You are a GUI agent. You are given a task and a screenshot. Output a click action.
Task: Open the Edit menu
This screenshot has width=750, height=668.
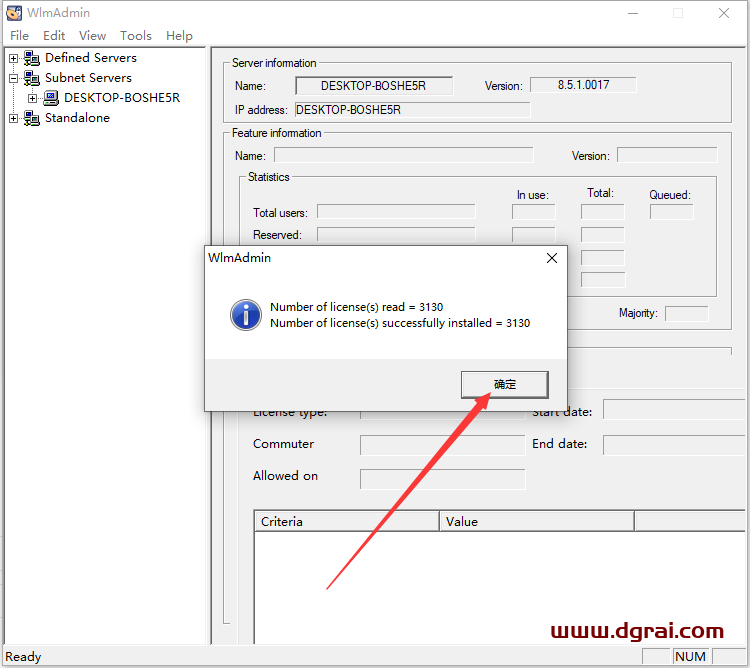[x=54, y=36]
